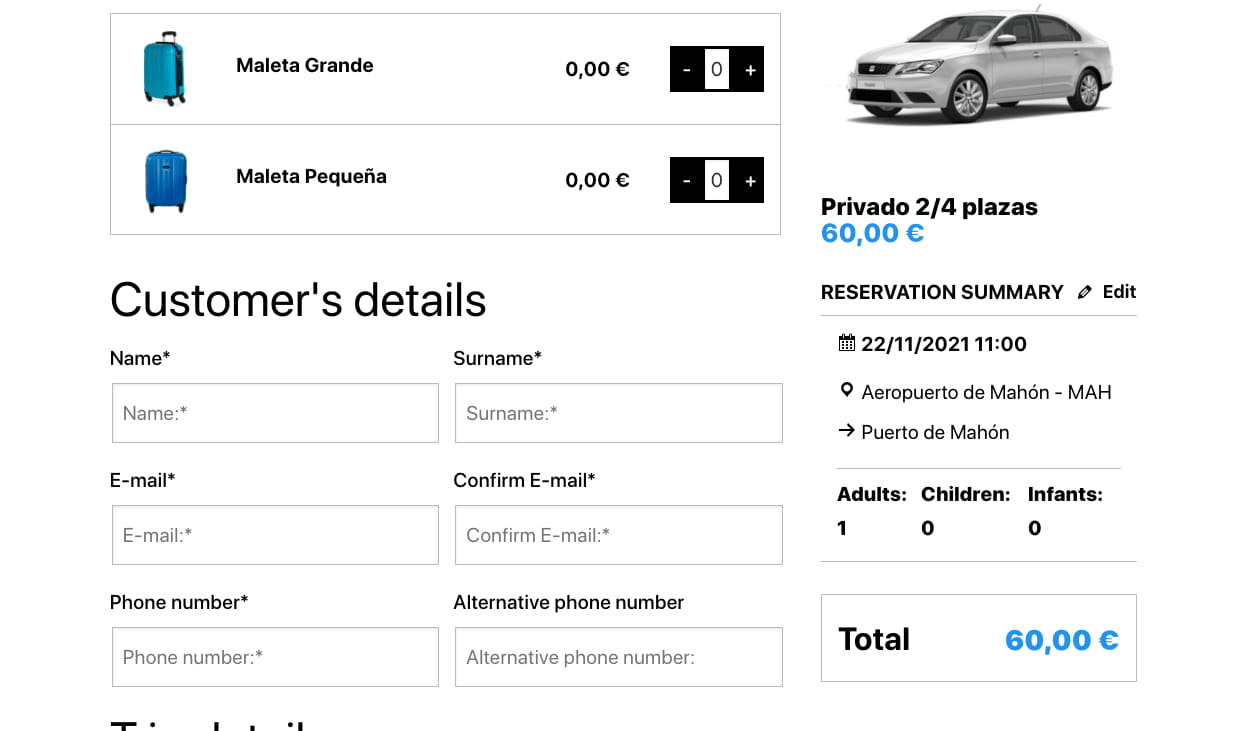
Task: Click the Edit reservation summary link
Action: 1119,292
